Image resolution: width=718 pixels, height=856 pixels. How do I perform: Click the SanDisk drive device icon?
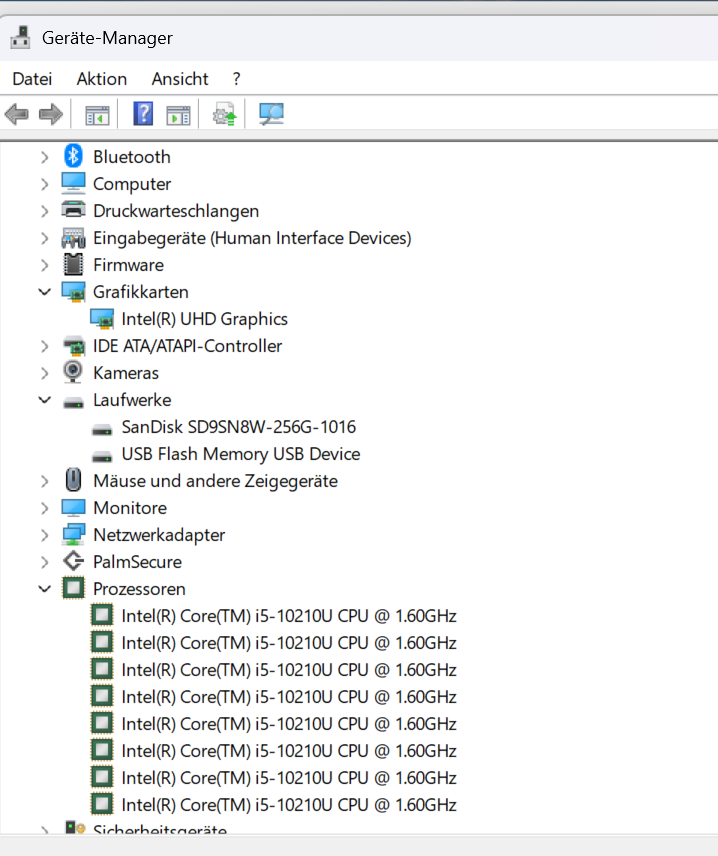(102, 430)
